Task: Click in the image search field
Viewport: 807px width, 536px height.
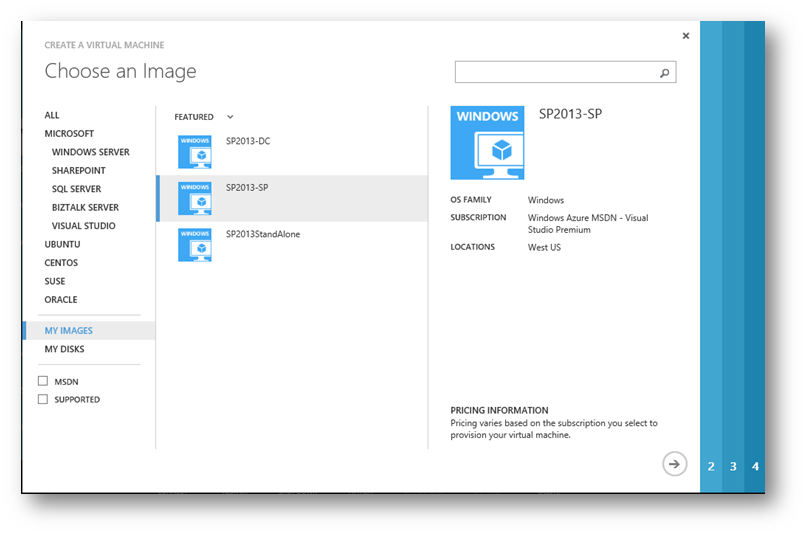Action: coord(565,72)
